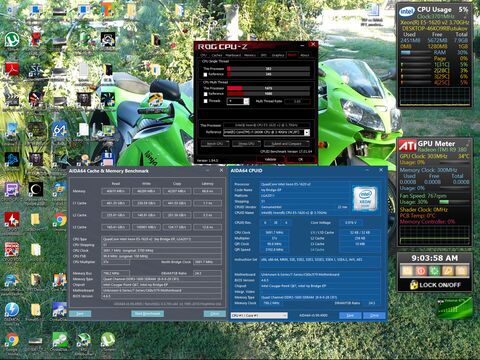Click the 9:03:58 AM clock display
Viewport: 480px width, 360px height.
coord(434,258)
